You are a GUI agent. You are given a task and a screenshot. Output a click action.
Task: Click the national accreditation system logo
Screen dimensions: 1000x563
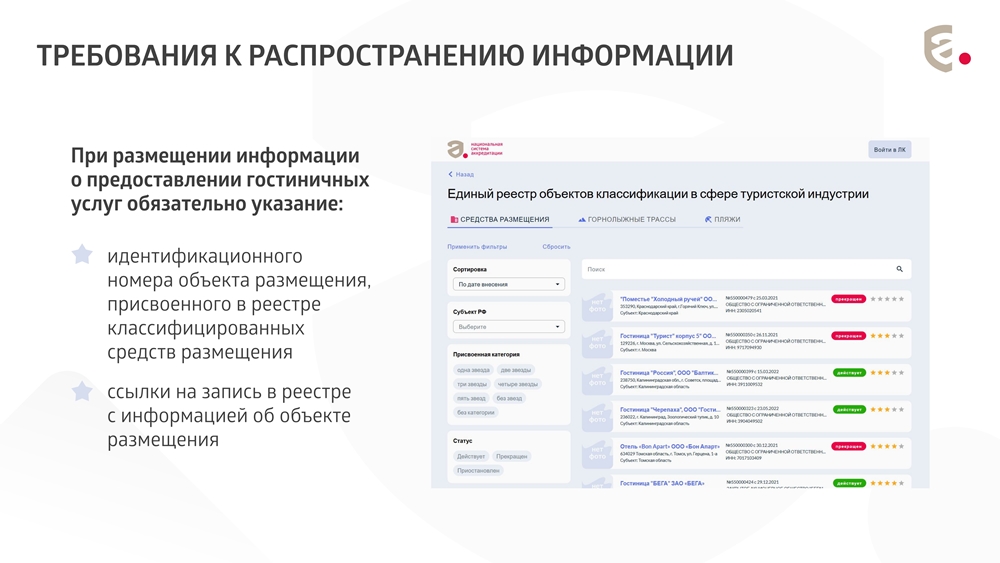click(x=475, y=149)
